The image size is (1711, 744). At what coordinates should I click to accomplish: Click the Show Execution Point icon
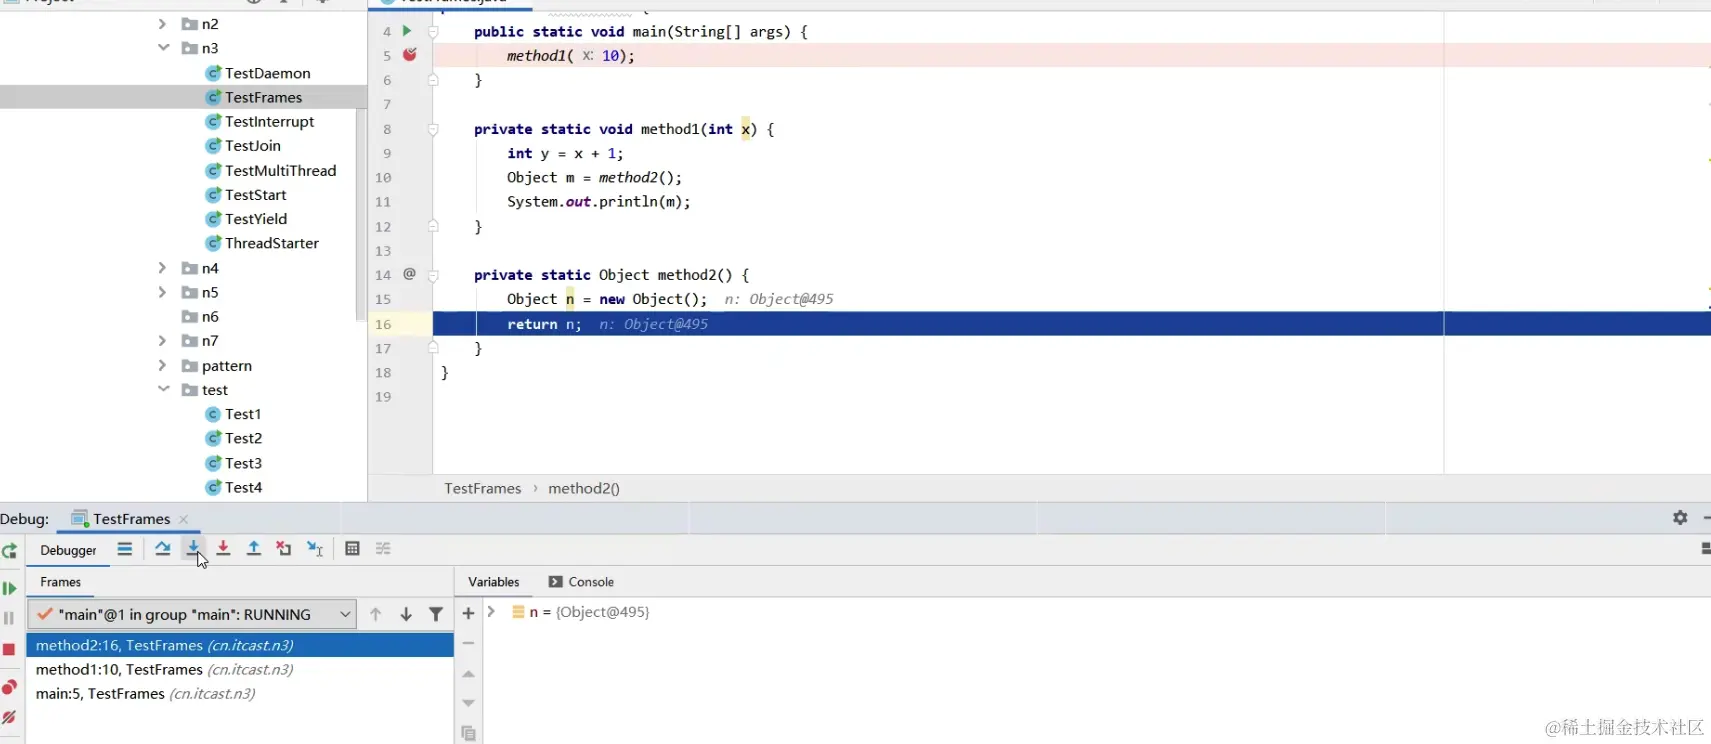(x=125, y=549)
